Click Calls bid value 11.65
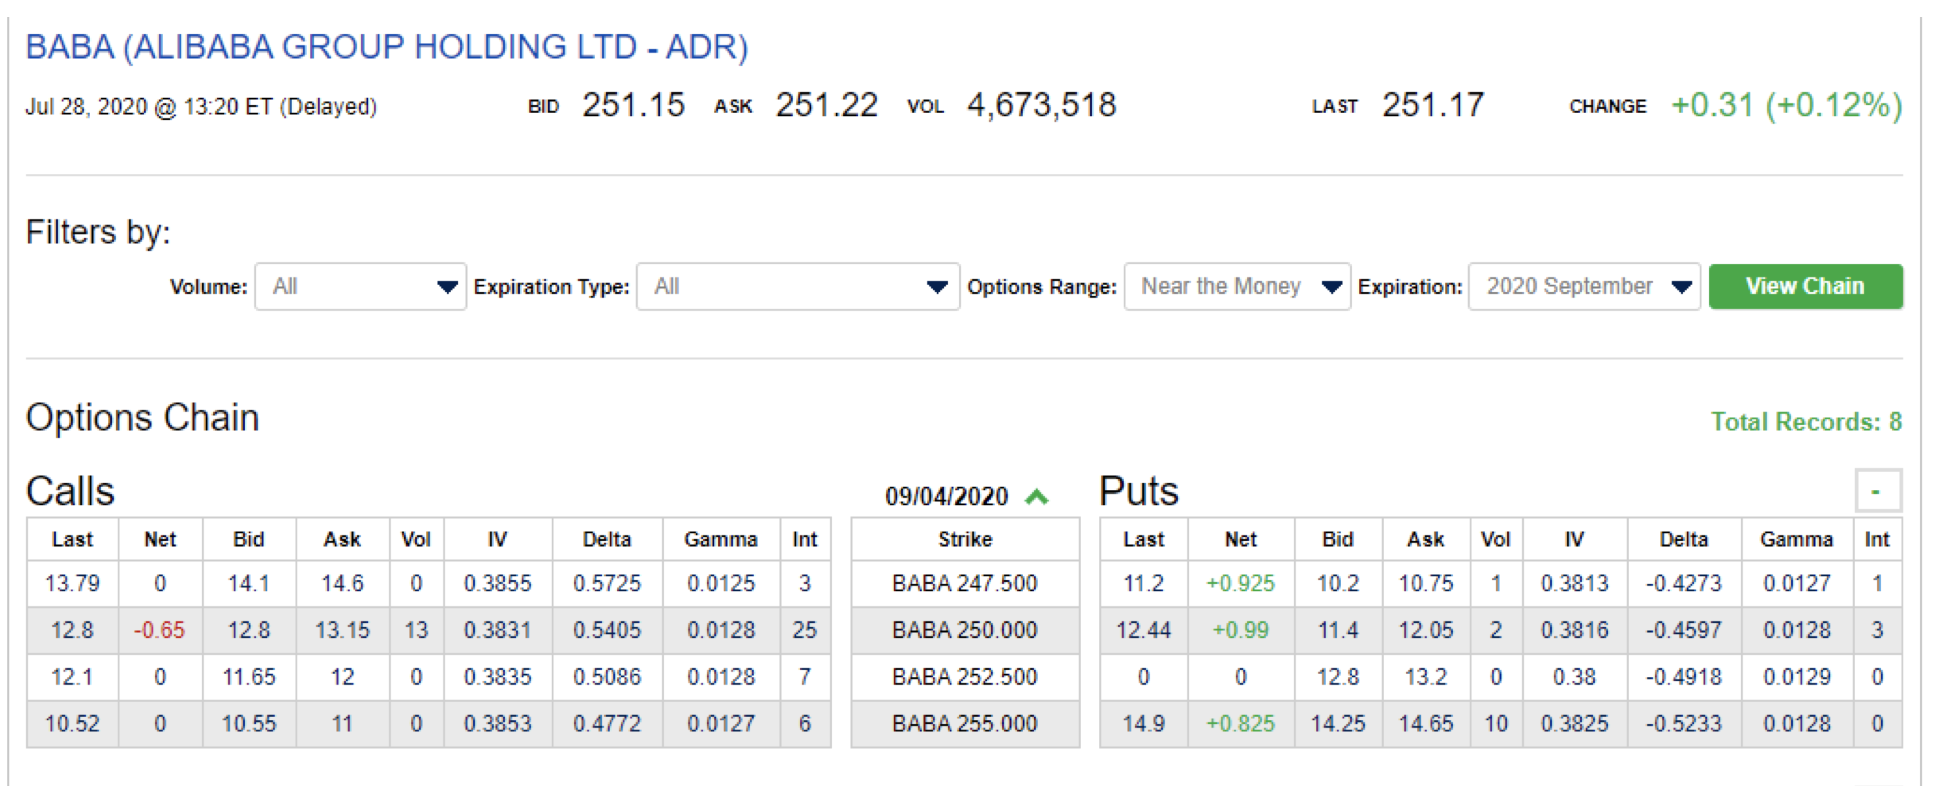1940x786 pixels. [x=249, y=677]
